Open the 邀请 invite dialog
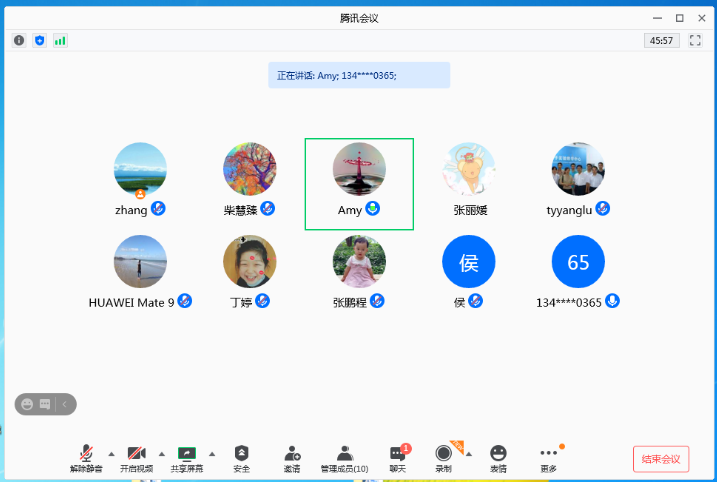 point(292,458)
